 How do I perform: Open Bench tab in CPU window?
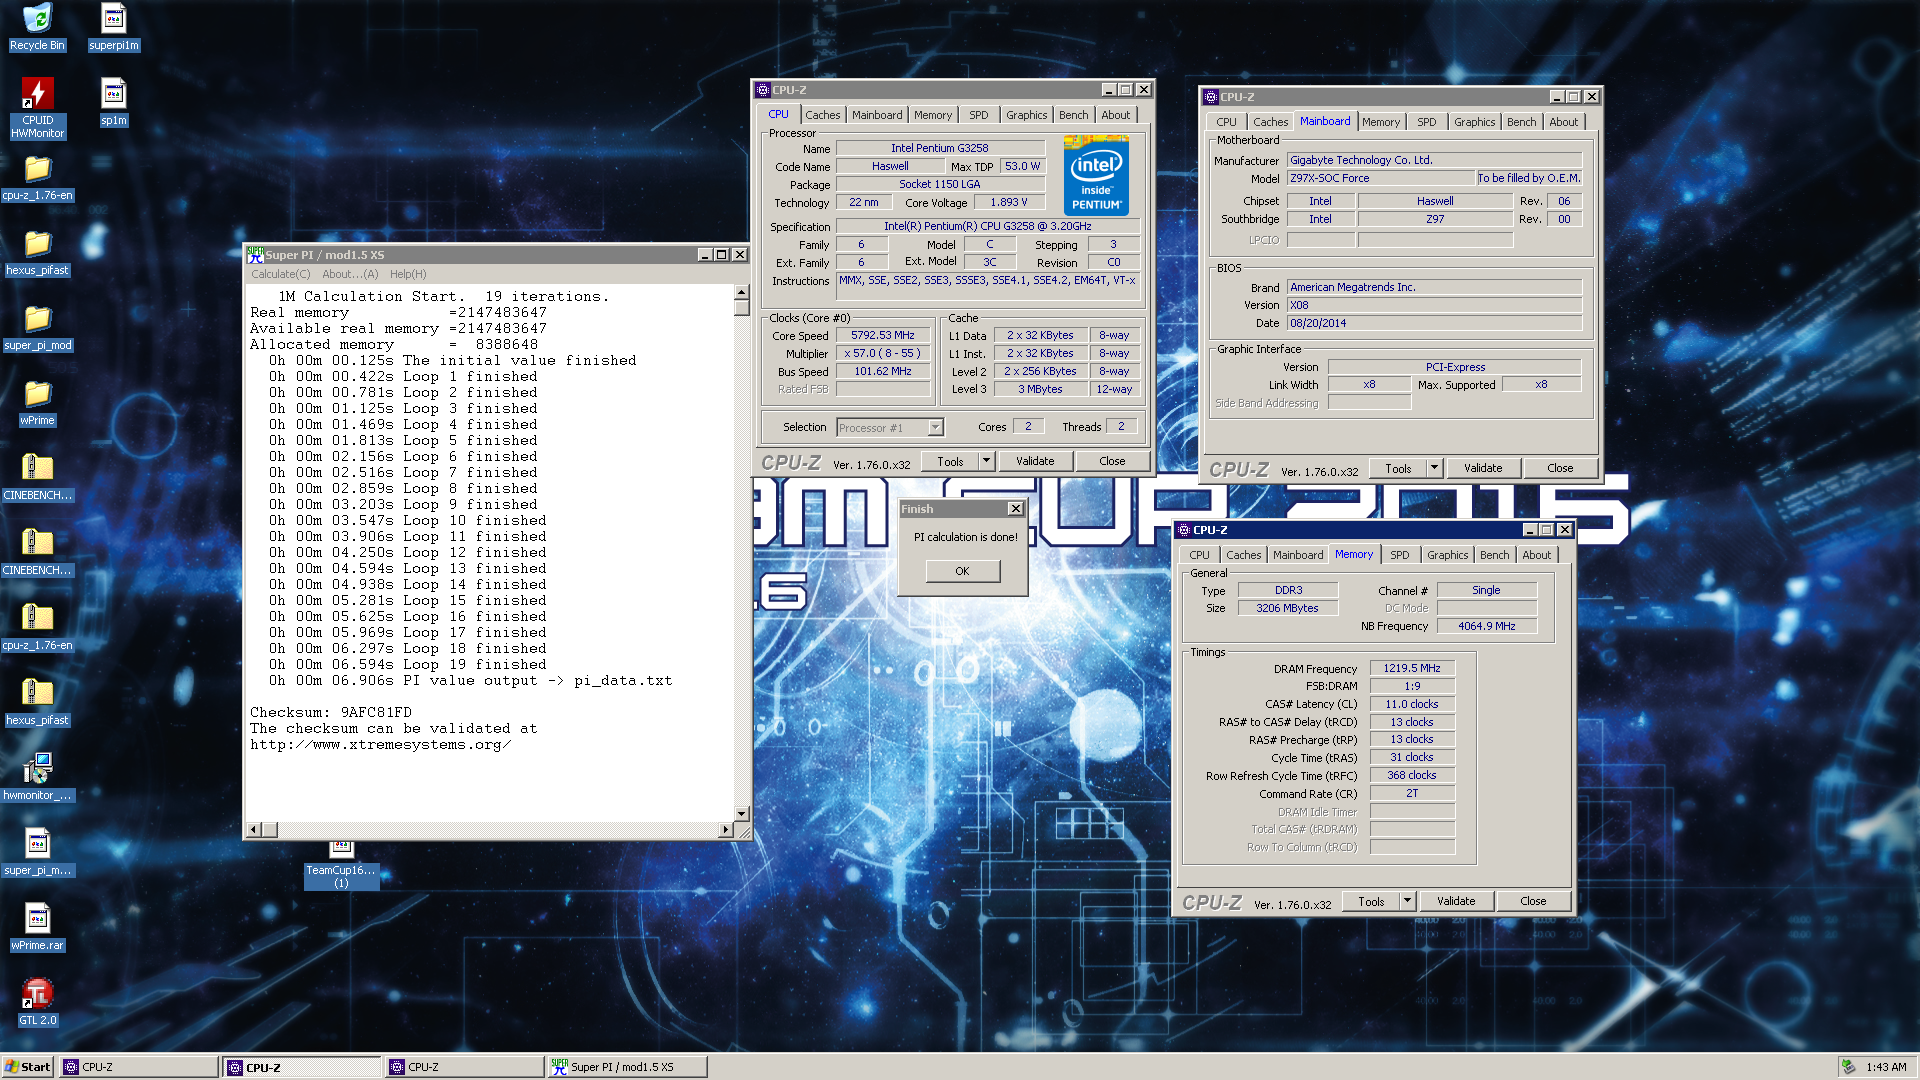click(1073, 115)
